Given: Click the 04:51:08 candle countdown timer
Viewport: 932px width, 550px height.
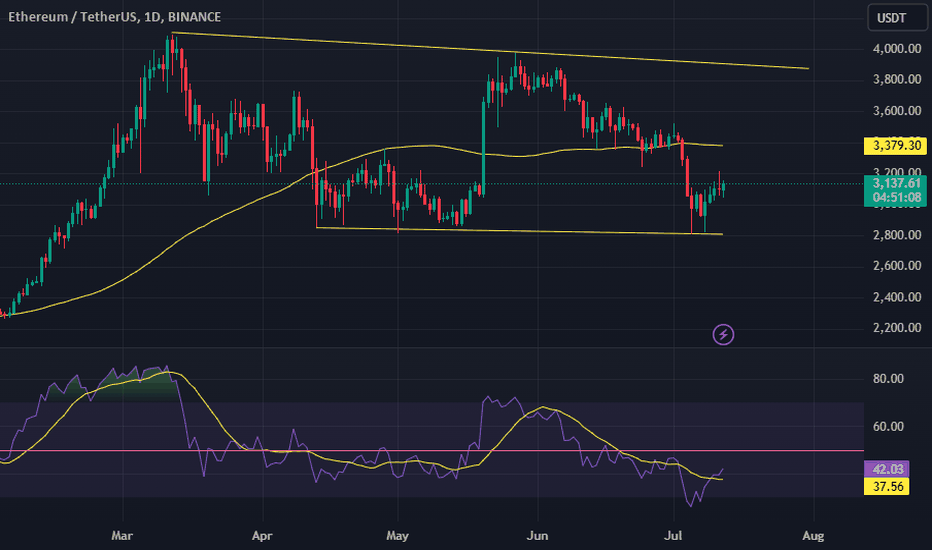Looking at the screenshot, I should 895,198.
